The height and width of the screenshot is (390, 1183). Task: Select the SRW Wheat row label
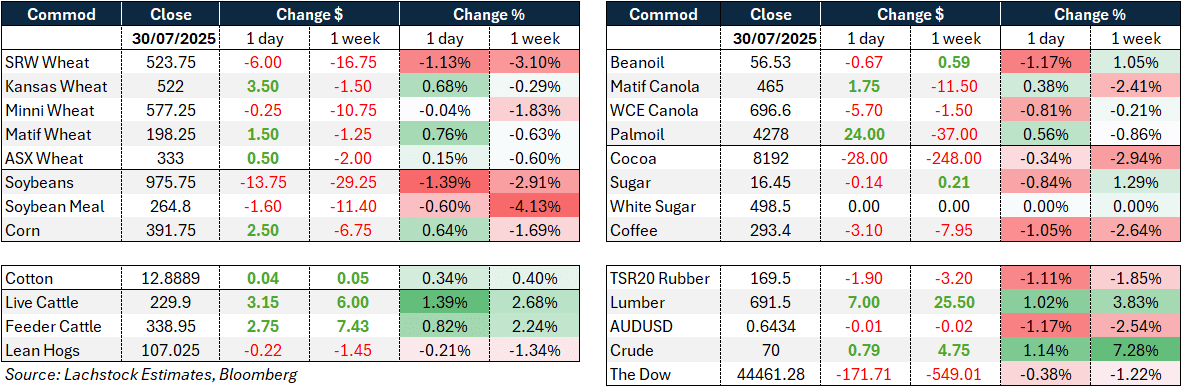coord(42,62)
